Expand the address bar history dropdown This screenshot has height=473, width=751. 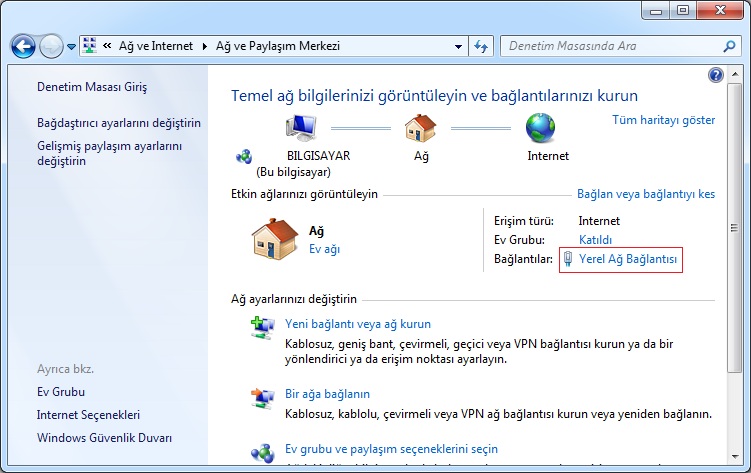click(458, 46)
